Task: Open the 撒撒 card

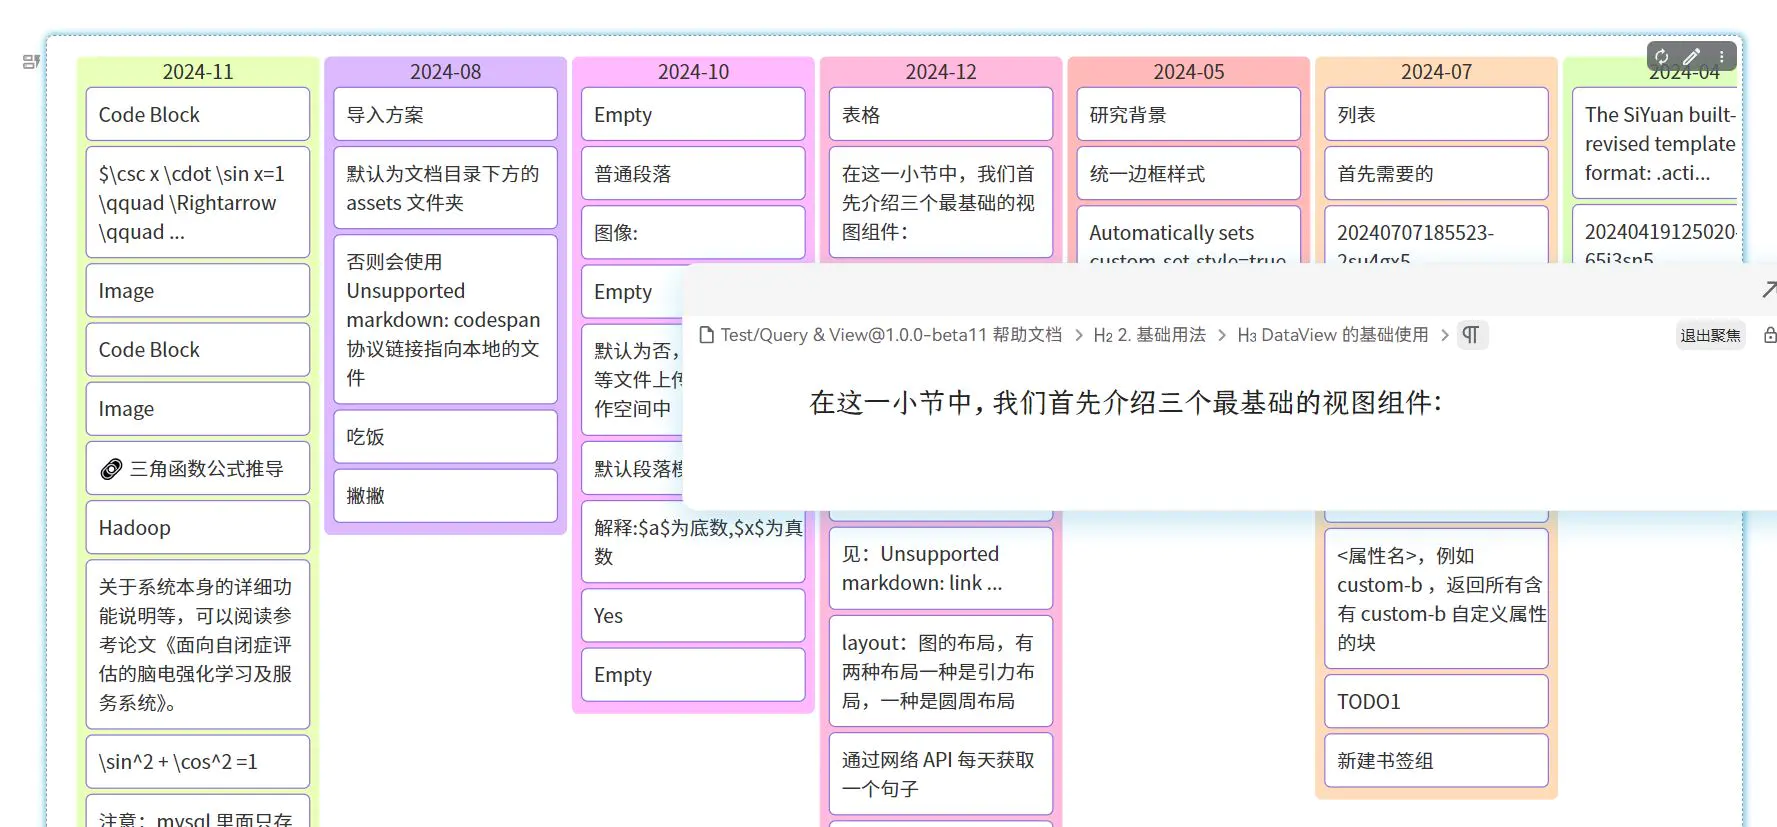Action: pos(445,496)
